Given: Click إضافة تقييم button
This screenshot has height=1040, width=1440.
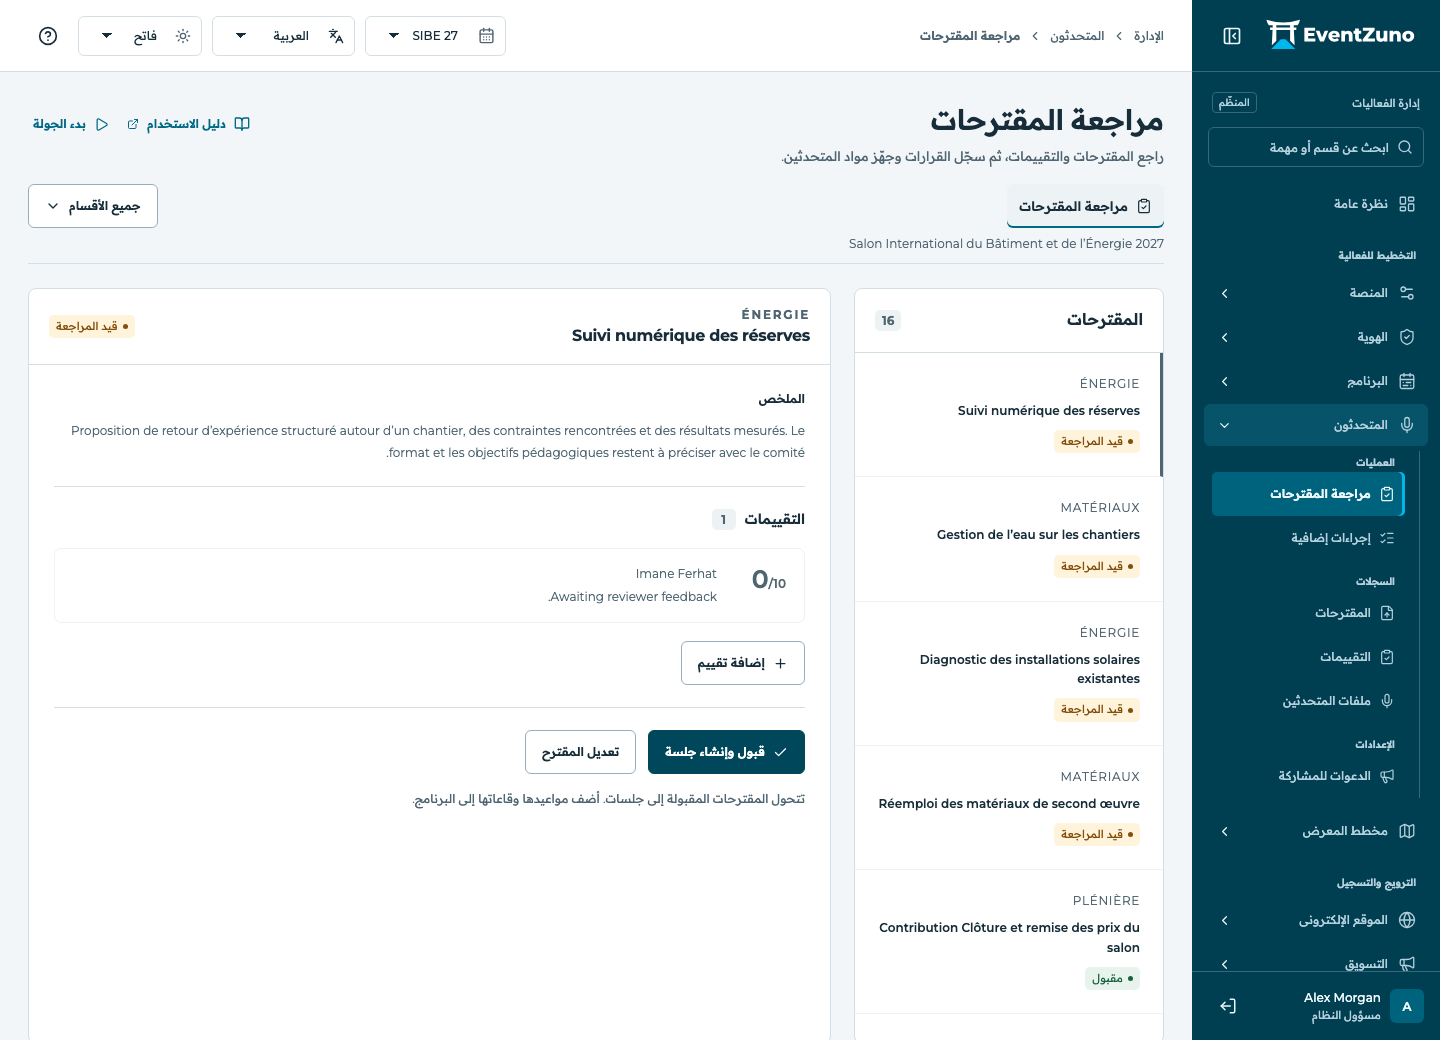Looking at the screenshot, I should tap(743, 663).
